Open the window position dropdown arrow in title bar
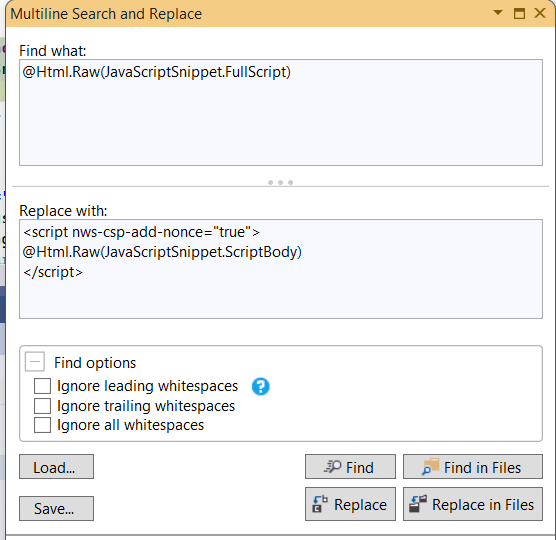This screenshot has width=556, height=540. pos(498,13)
